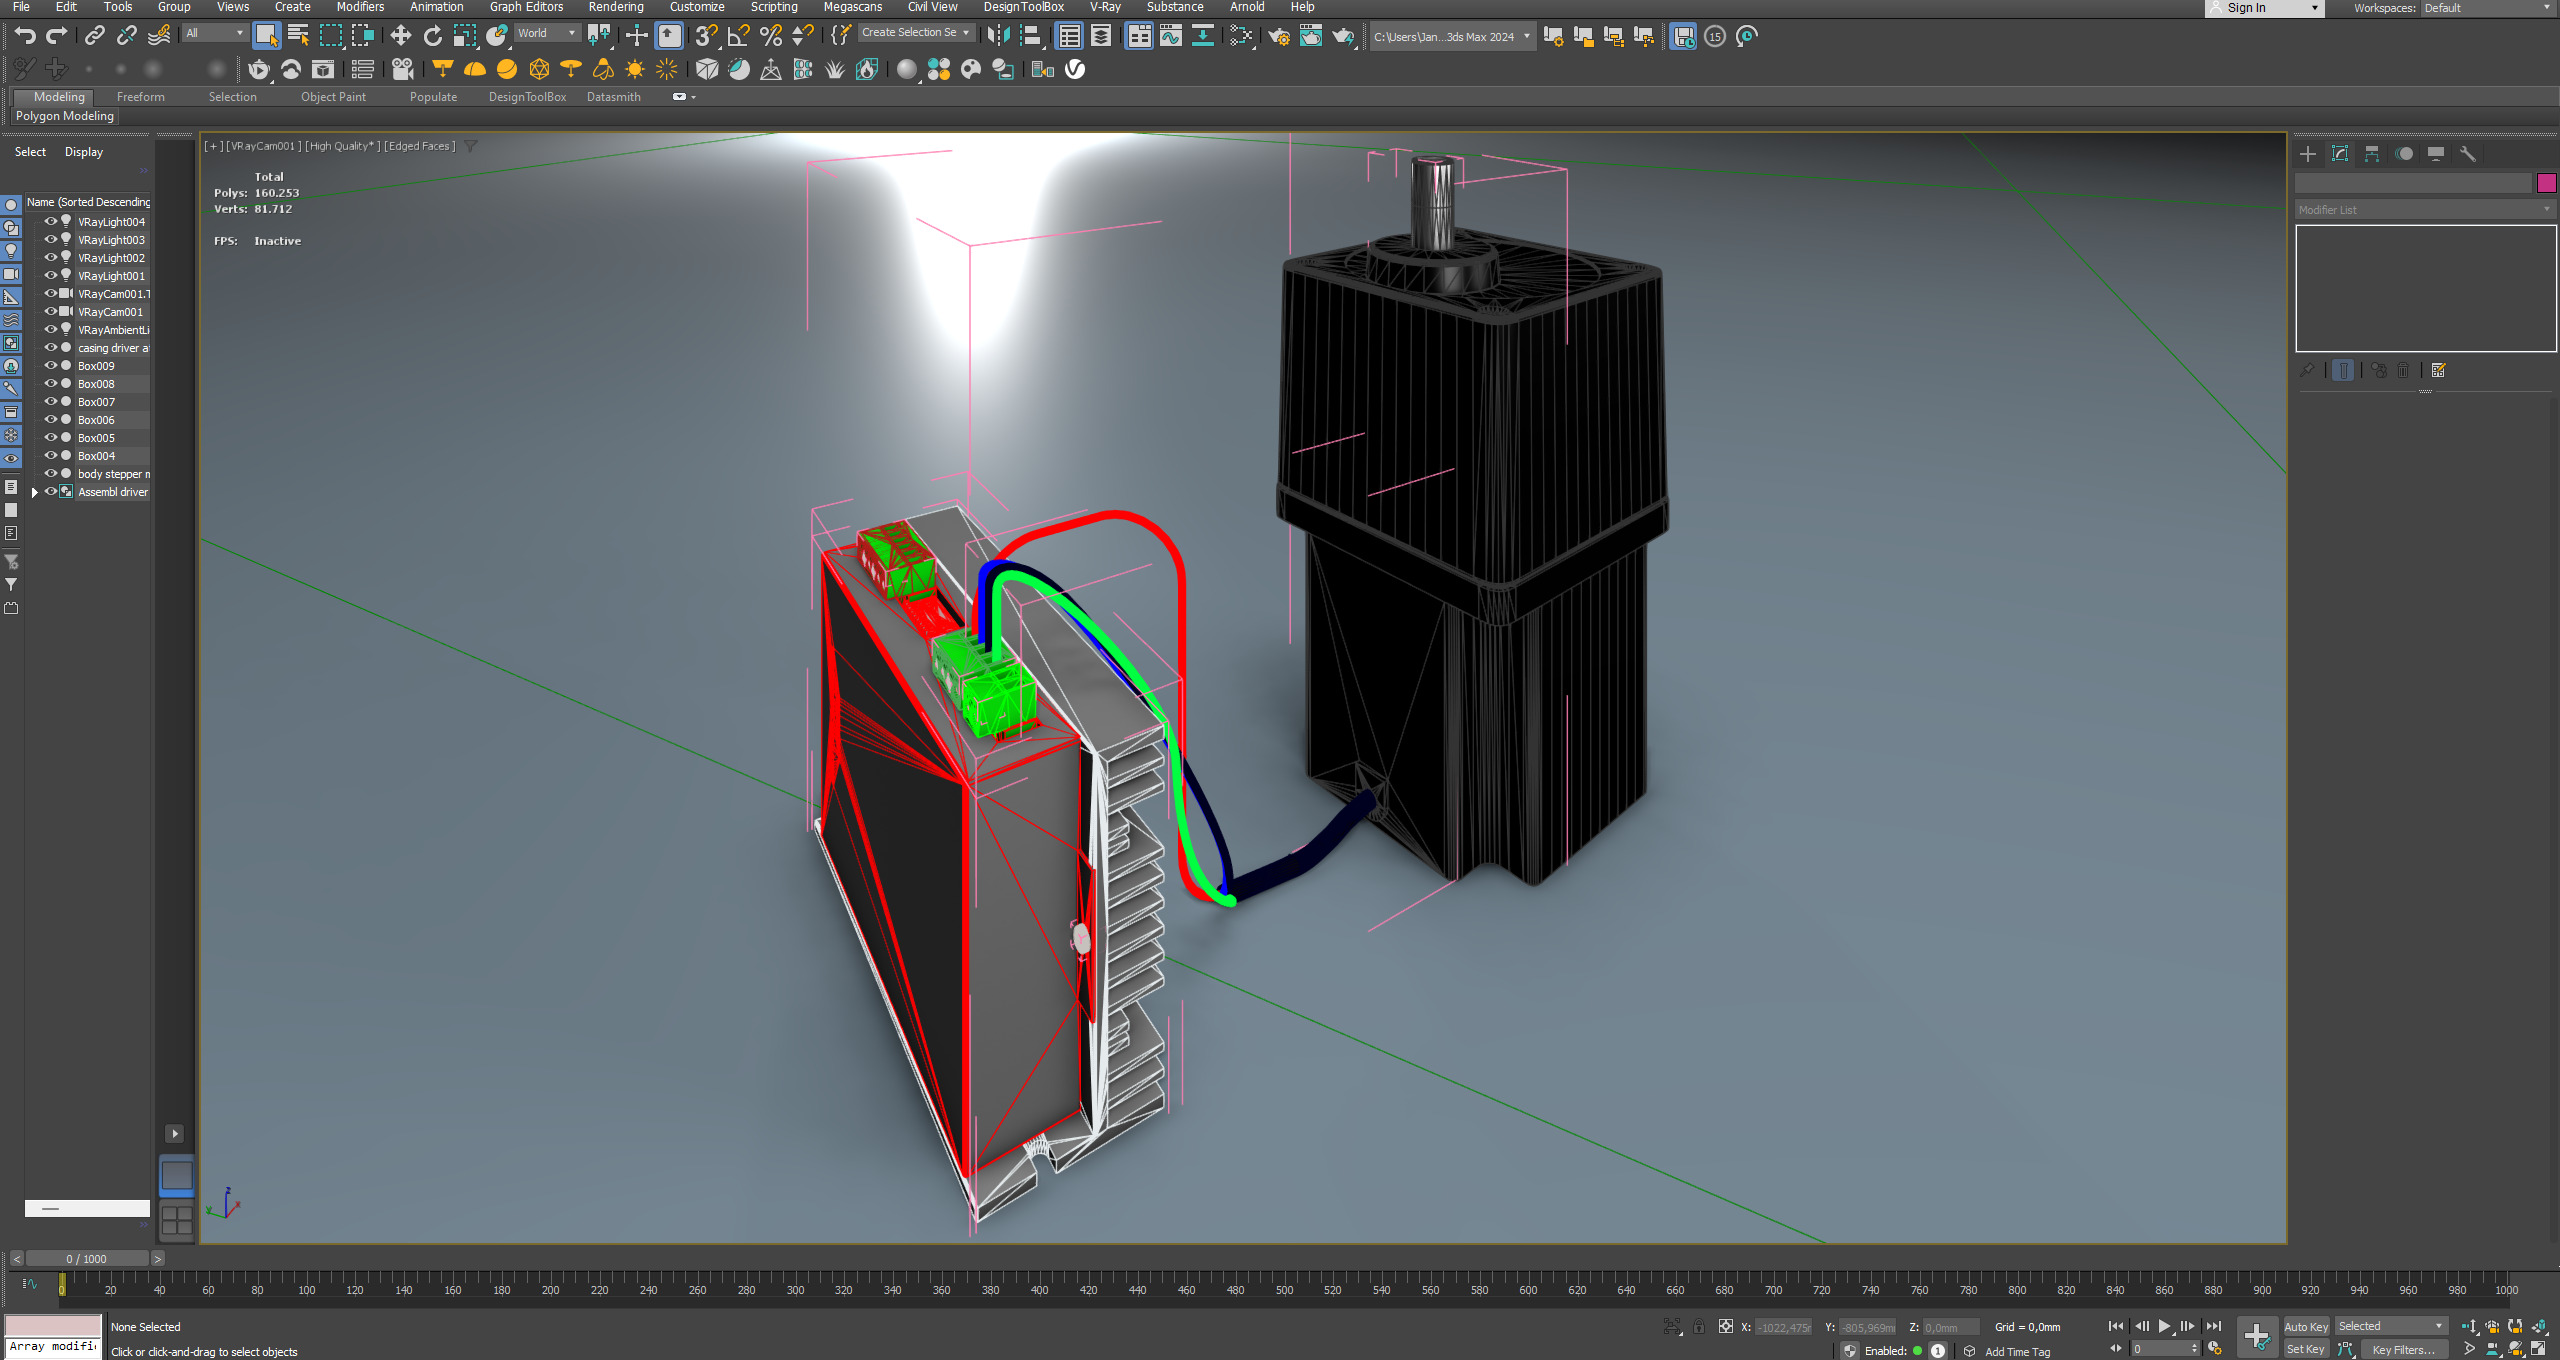Pick the Select and Move tool
This screenshot has width=2560, height=1360.
400,36
